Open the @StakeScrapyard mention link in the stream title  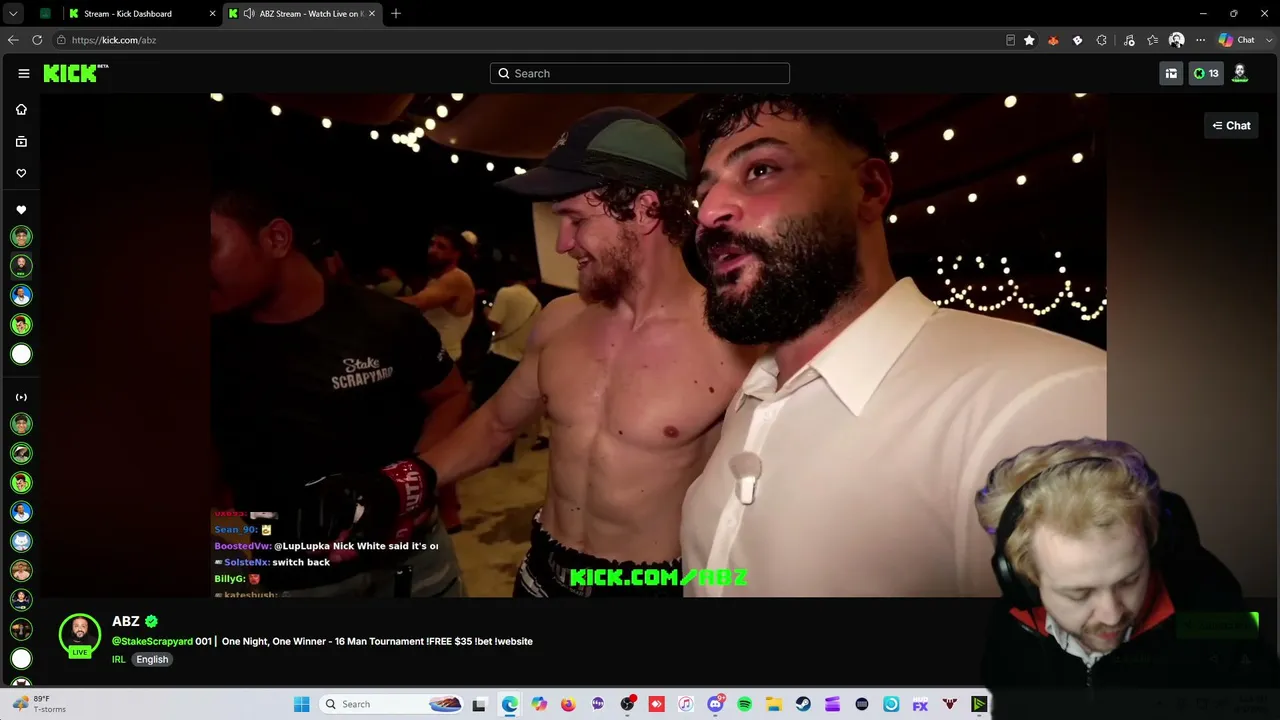click(x=152, y=641)
